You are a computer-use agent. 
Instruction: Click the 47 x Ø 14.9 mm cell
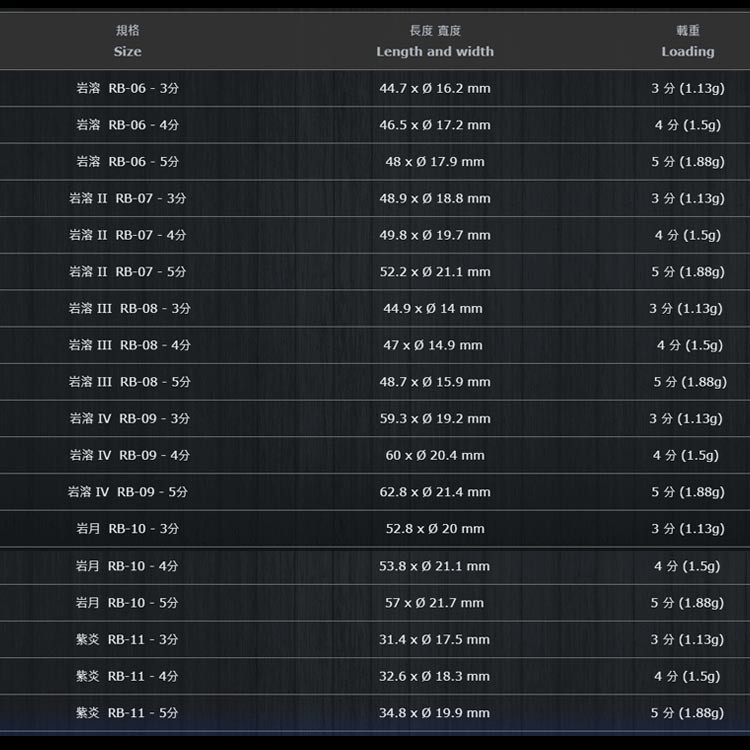tap(435, 345)
